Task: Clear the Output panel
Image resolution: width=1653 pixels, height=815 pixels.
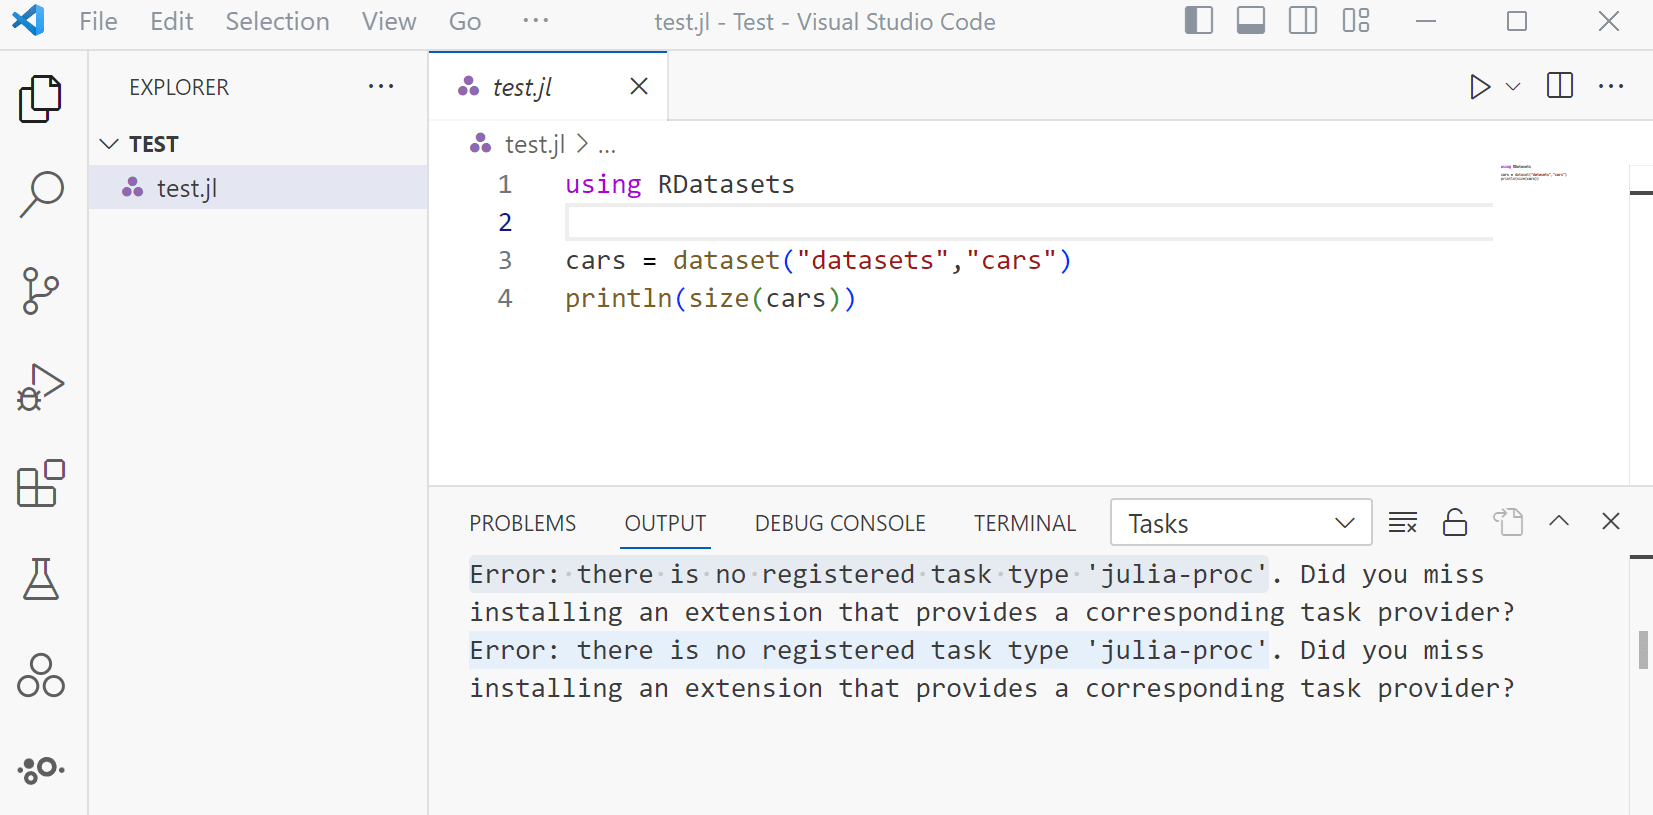Action: 1403,522
